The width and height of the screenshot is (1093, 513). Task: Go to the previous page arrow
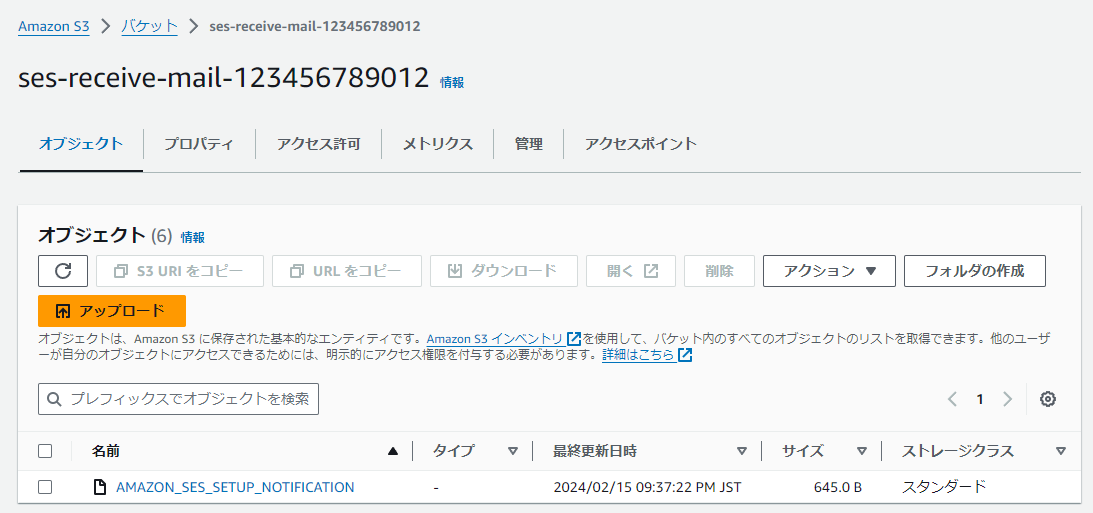[952, 399]
